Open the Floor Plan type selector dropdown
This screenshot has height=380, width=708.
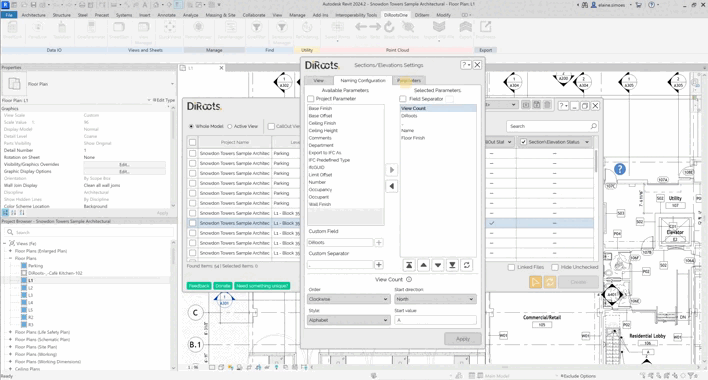point(172,84)
